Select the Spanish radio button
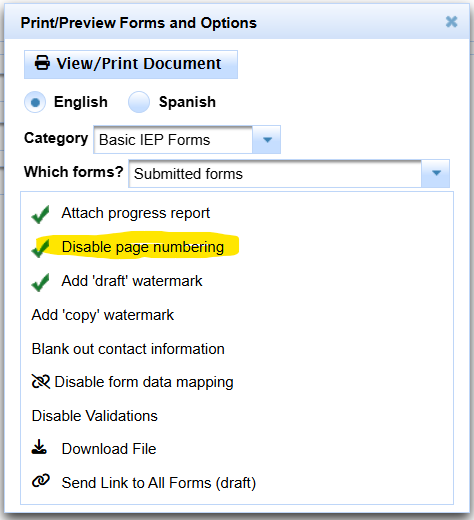This screenshot has height=520, width=474. (139, 102)
